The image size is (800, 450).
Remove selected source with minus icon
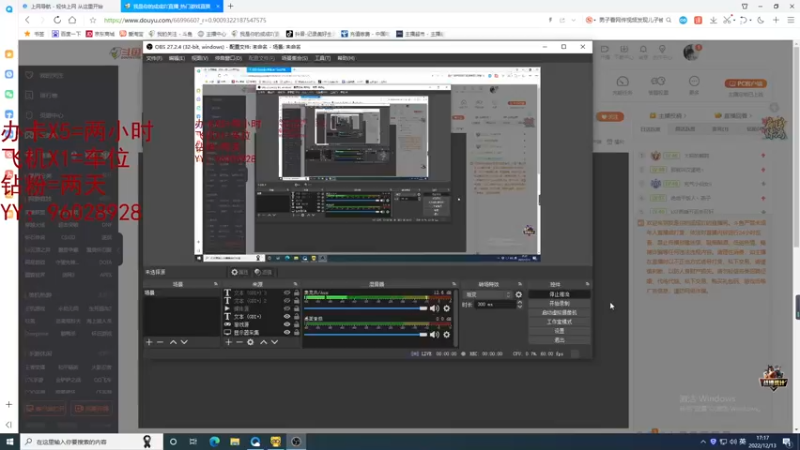tap(239, 342)
